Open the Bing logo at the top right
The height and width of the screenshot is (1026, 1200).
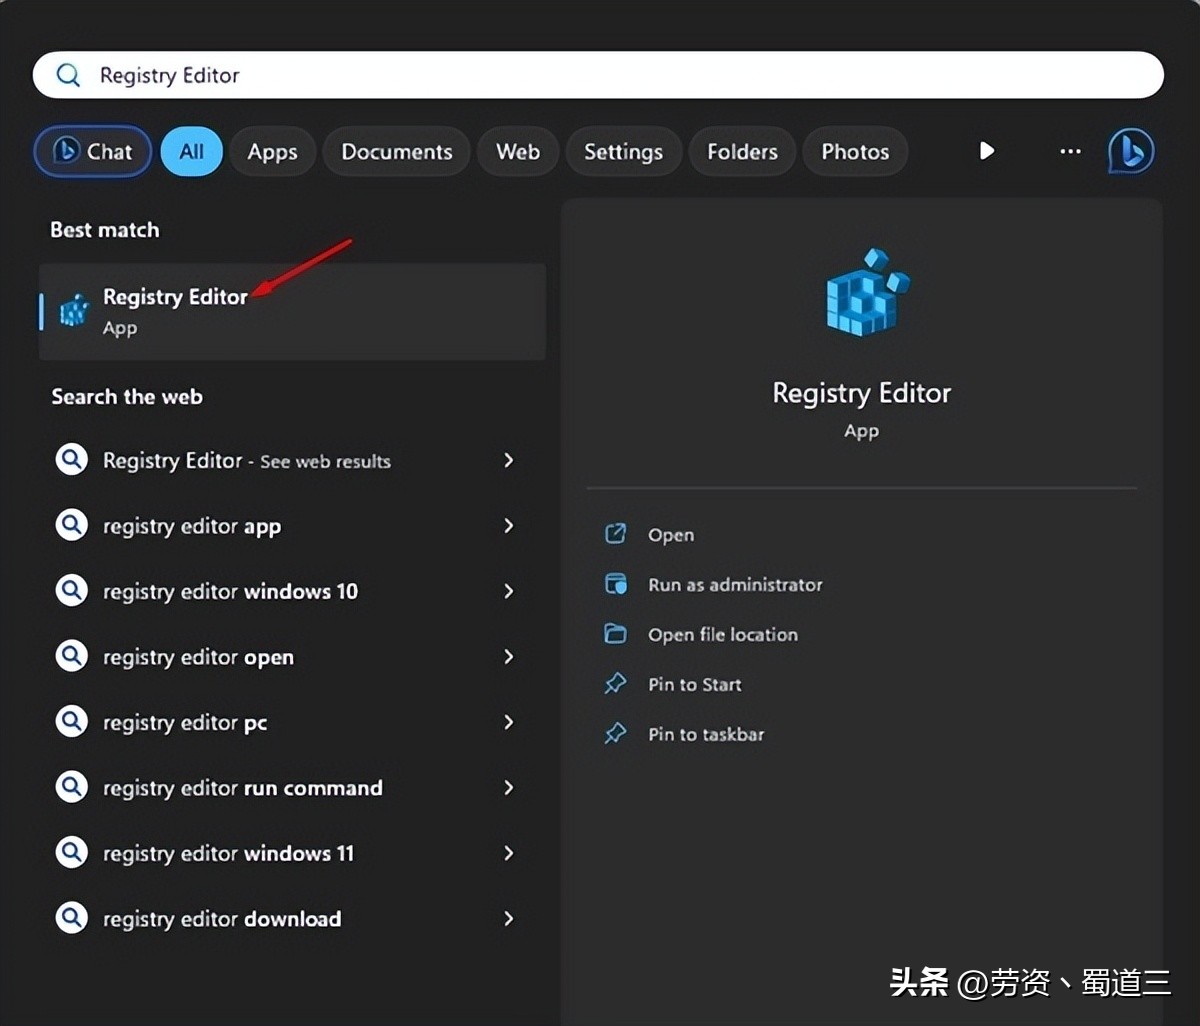1130,151
